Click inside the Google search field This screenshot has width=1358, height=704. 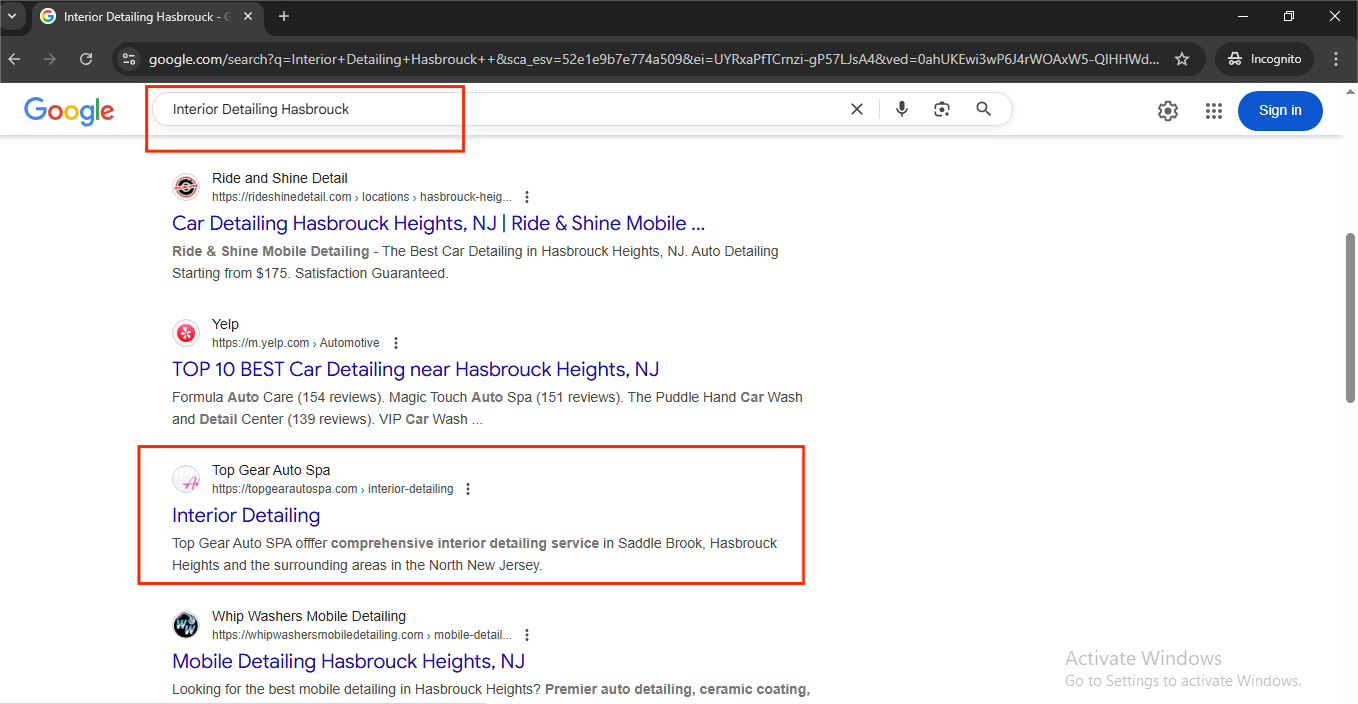point(500,109)
